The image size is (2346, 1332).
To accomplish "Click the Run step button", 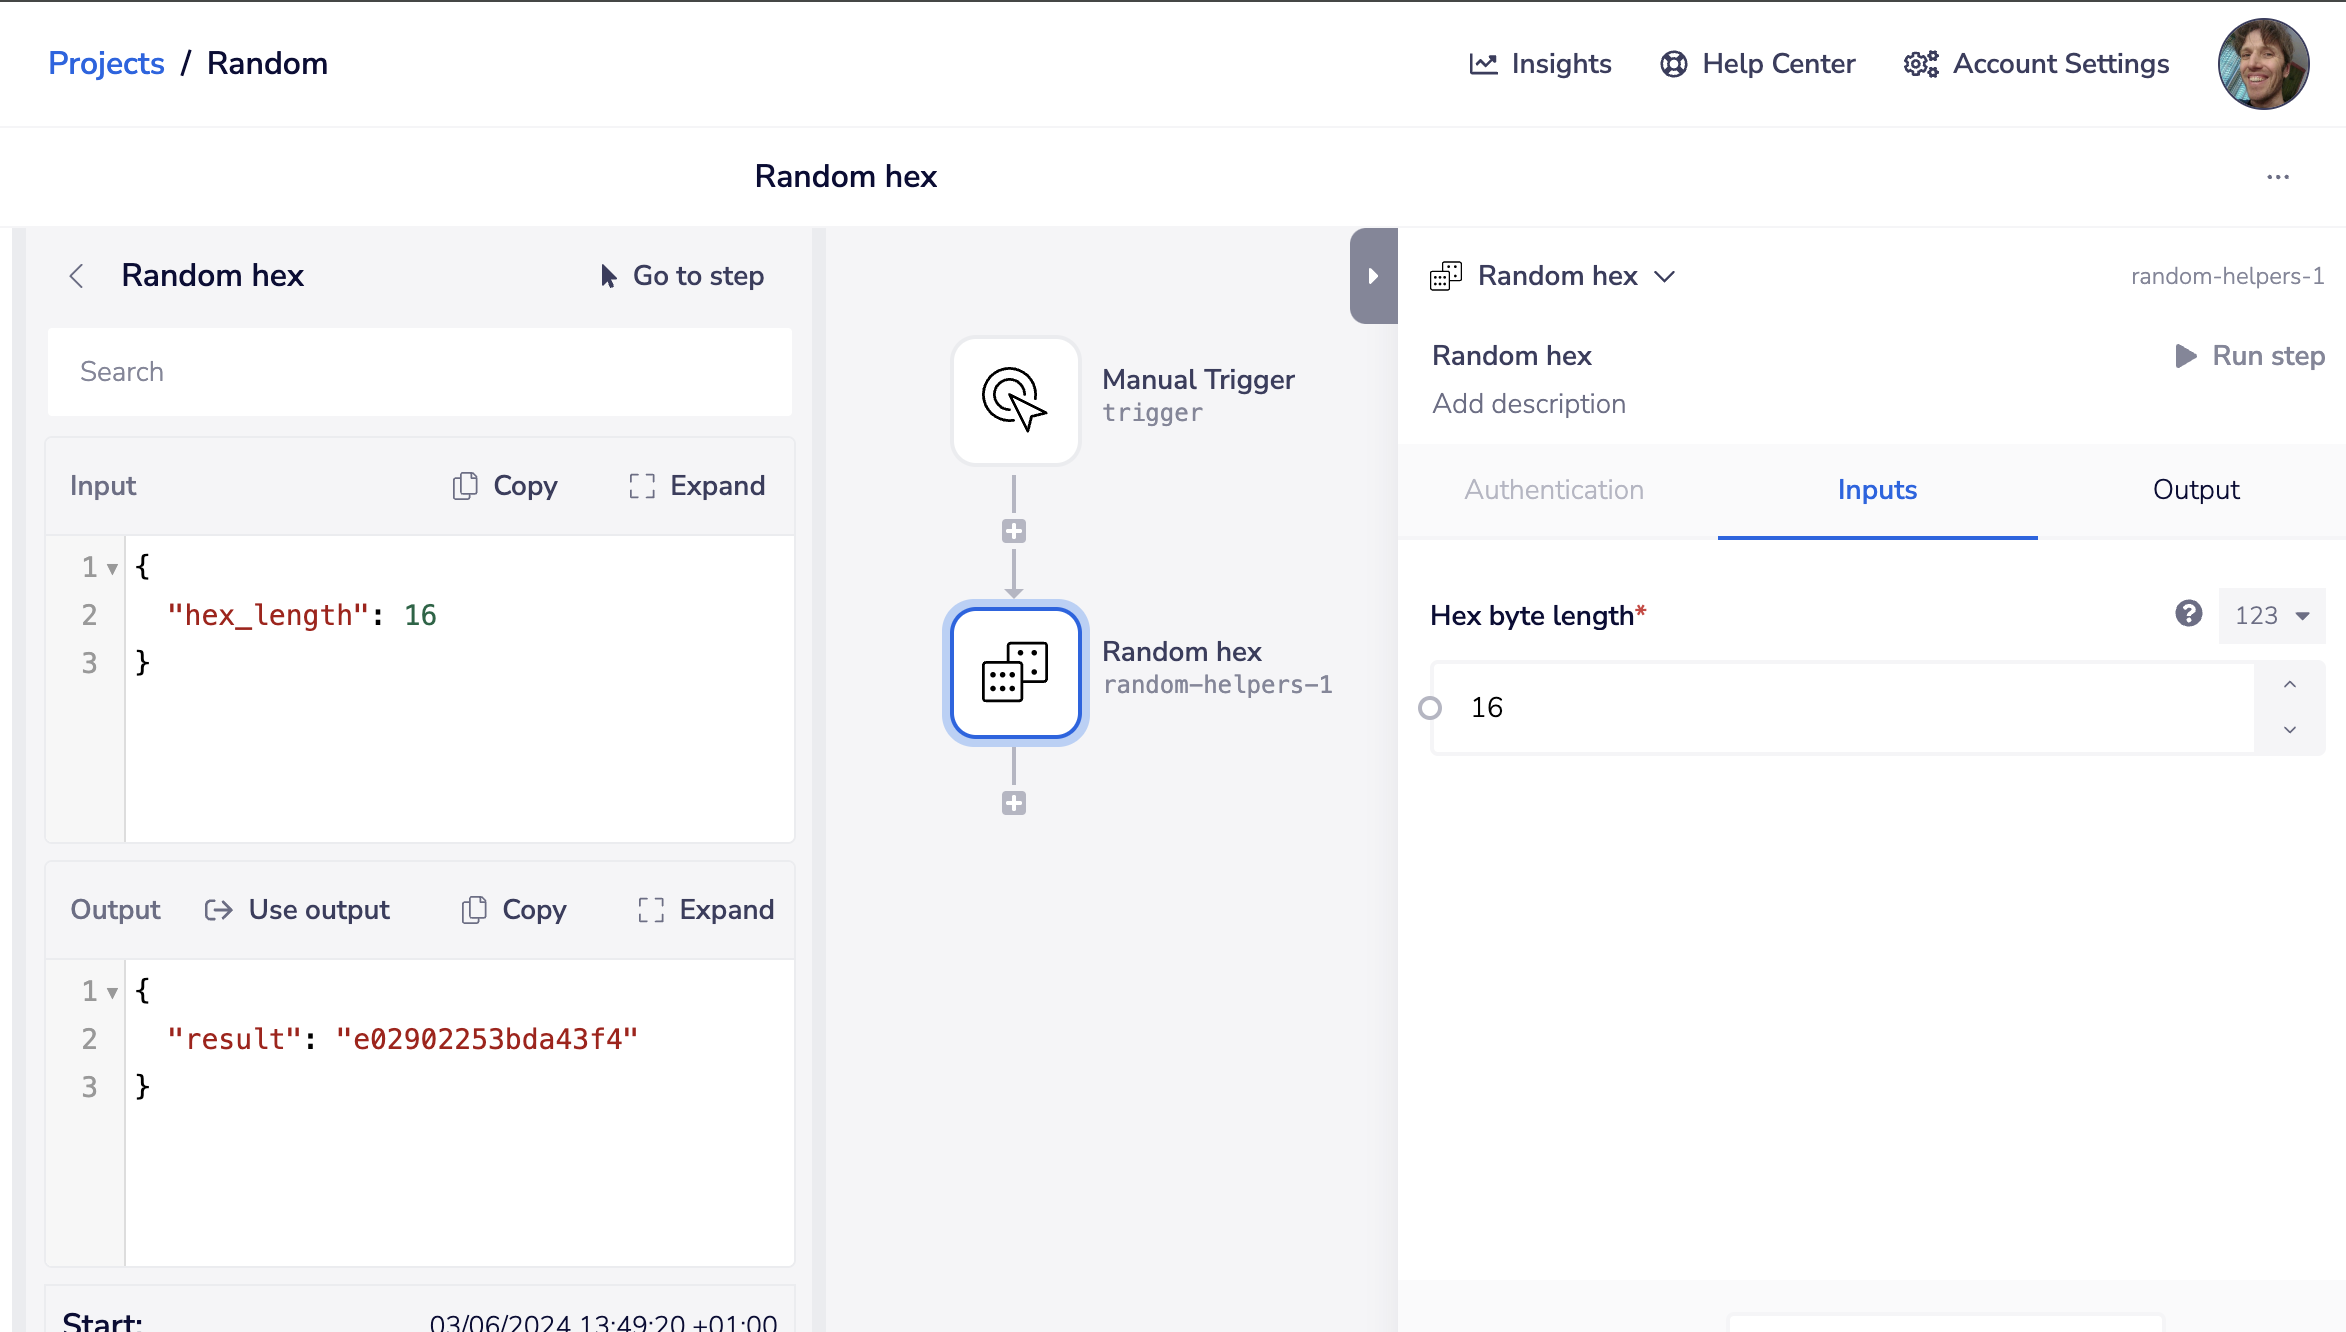I will pyautogui.click(x=2250, y=356).
